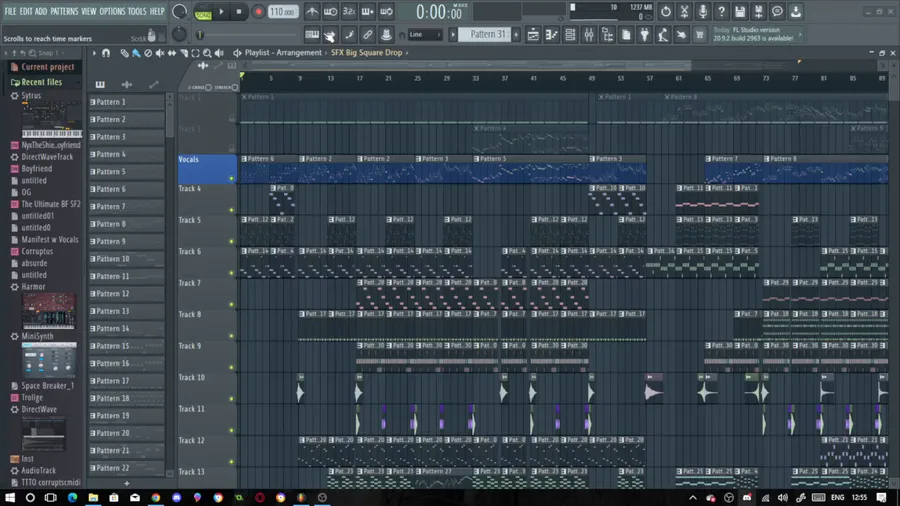Toggle the Track 4 mute dot

coord(232,210)
